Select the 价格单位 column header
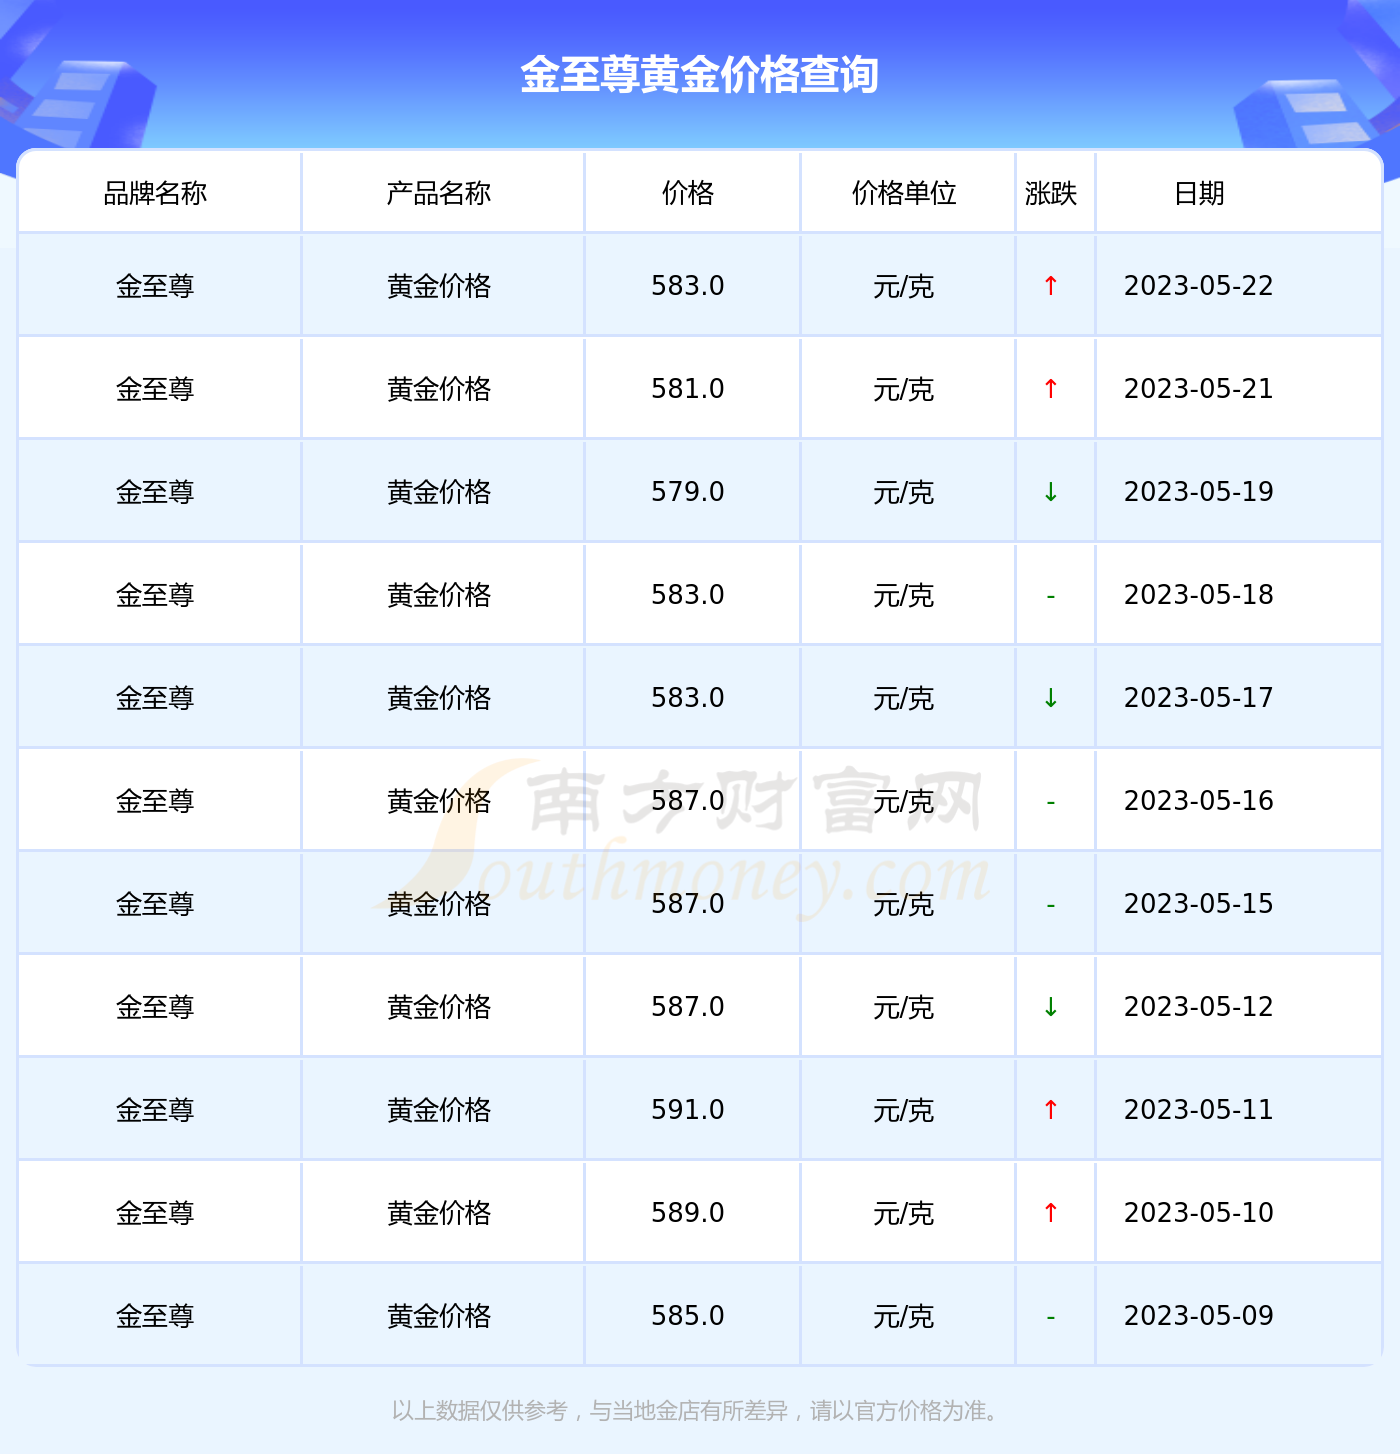 (x=904, y=193)
